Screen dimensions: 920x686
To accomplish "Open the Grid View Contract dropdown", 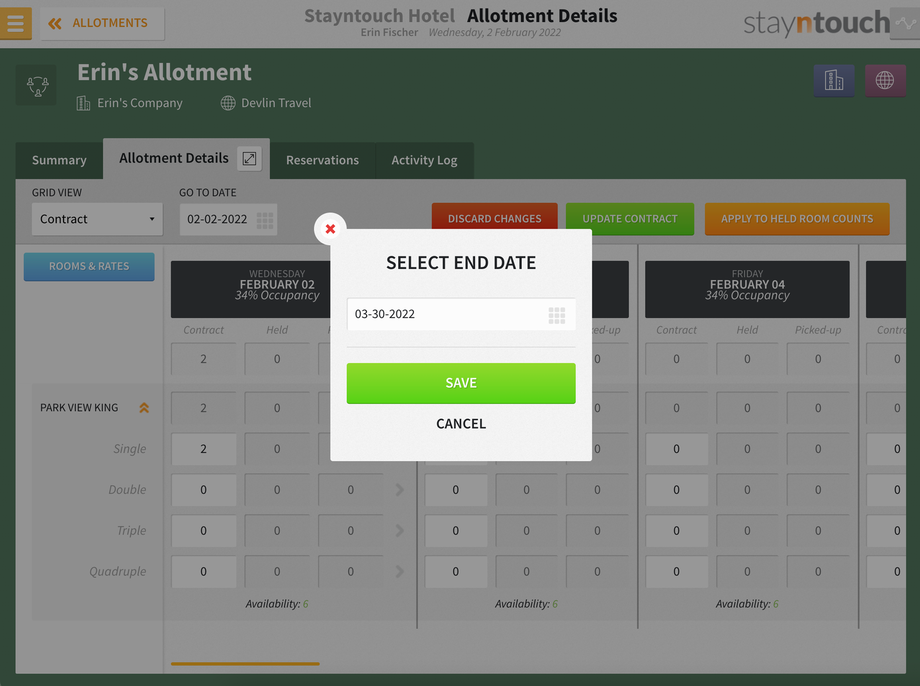I will pos(97,219).
